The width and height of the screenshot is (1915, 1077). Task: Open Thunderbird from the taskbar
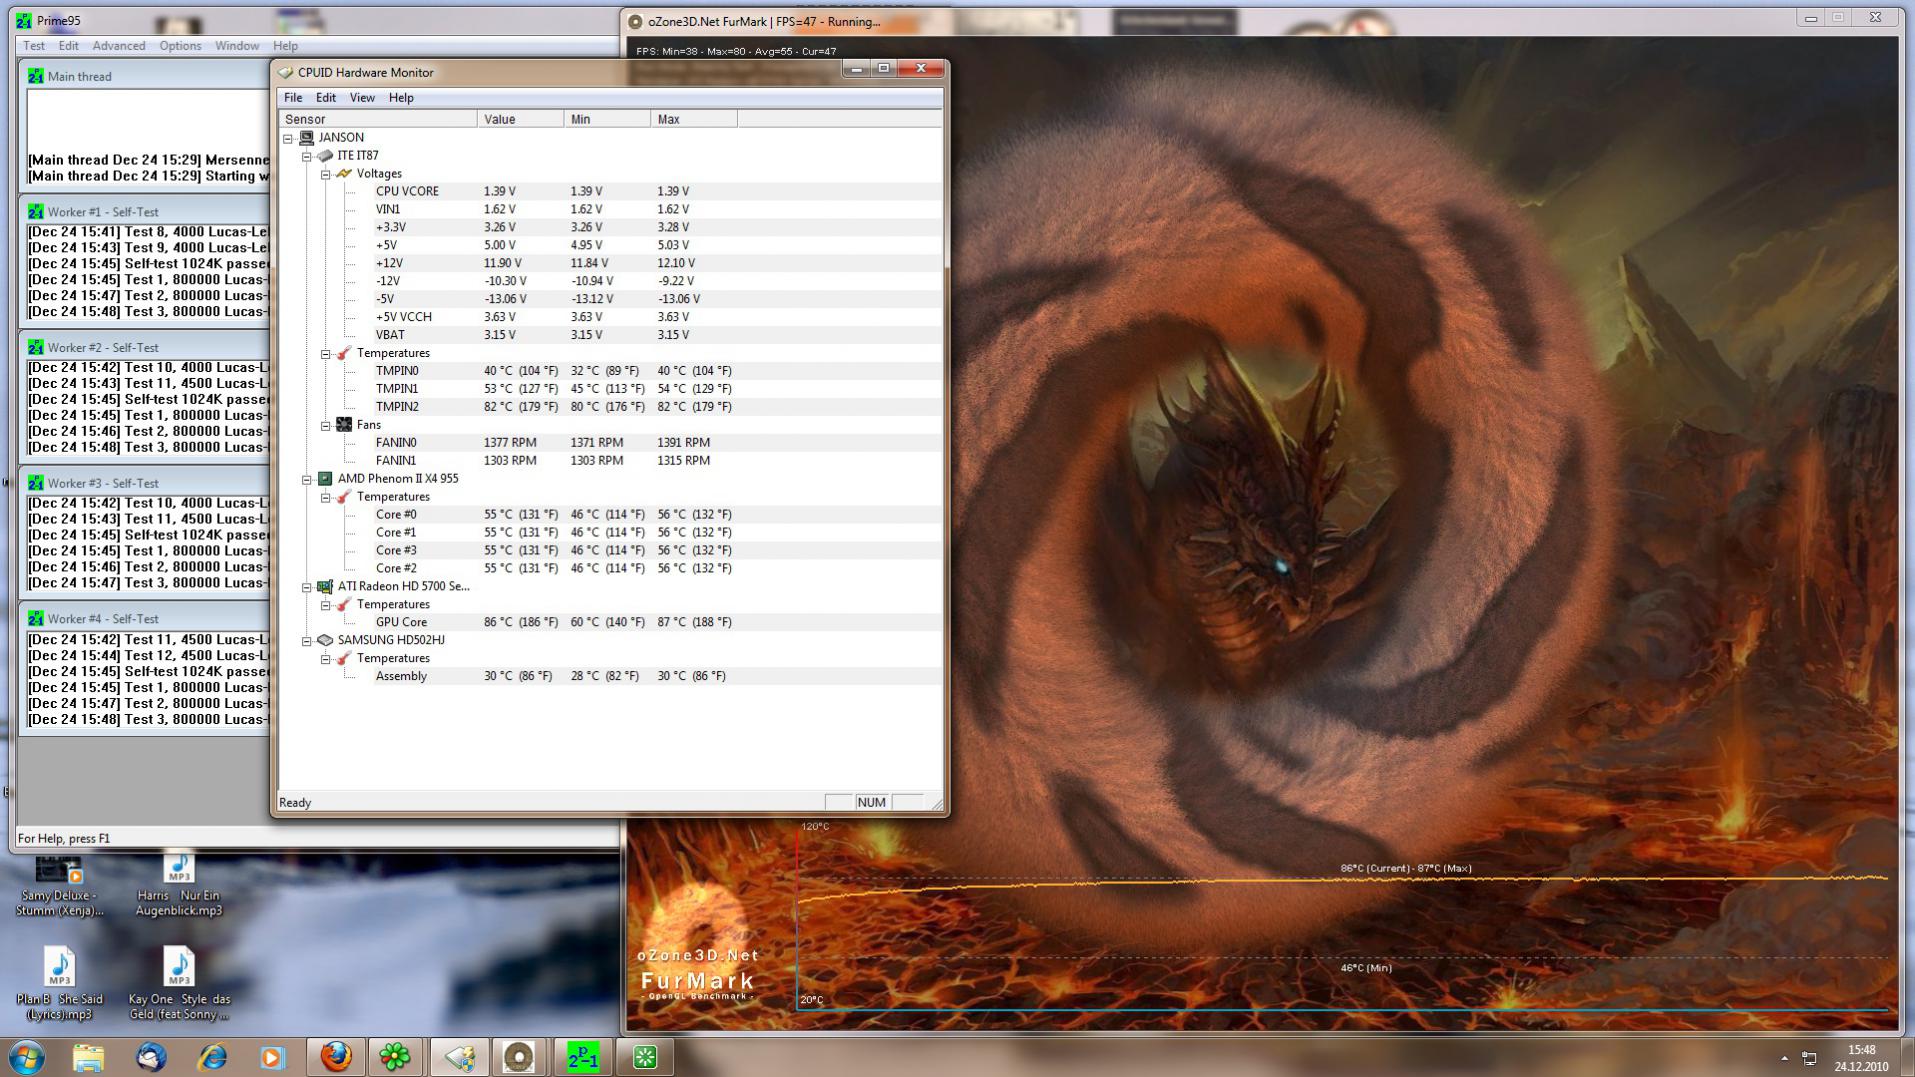coord(151,1057)
